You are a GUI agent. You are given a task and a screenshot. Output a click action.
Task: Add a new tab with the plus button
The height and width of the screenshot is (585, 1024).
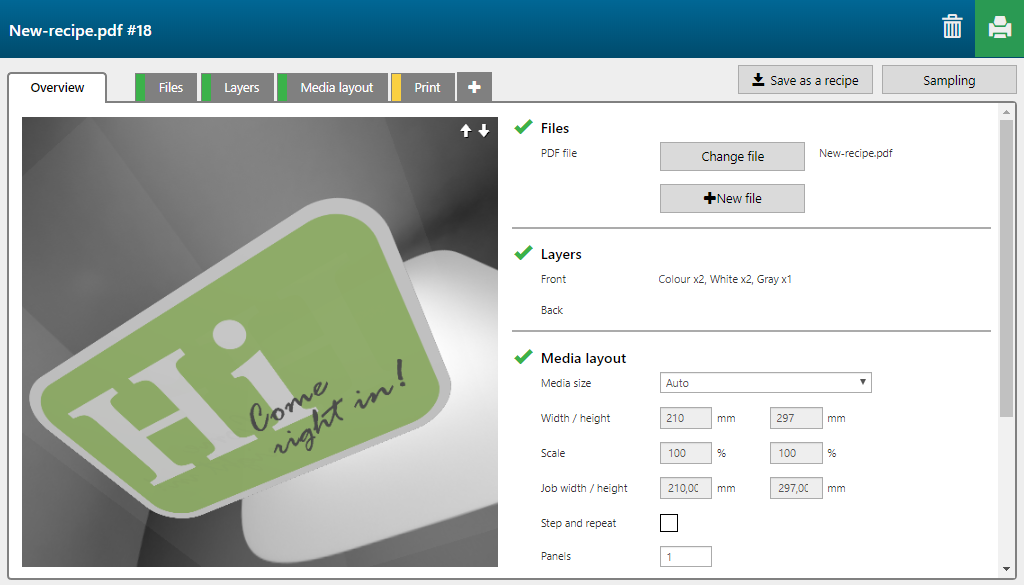click(474, 87)
